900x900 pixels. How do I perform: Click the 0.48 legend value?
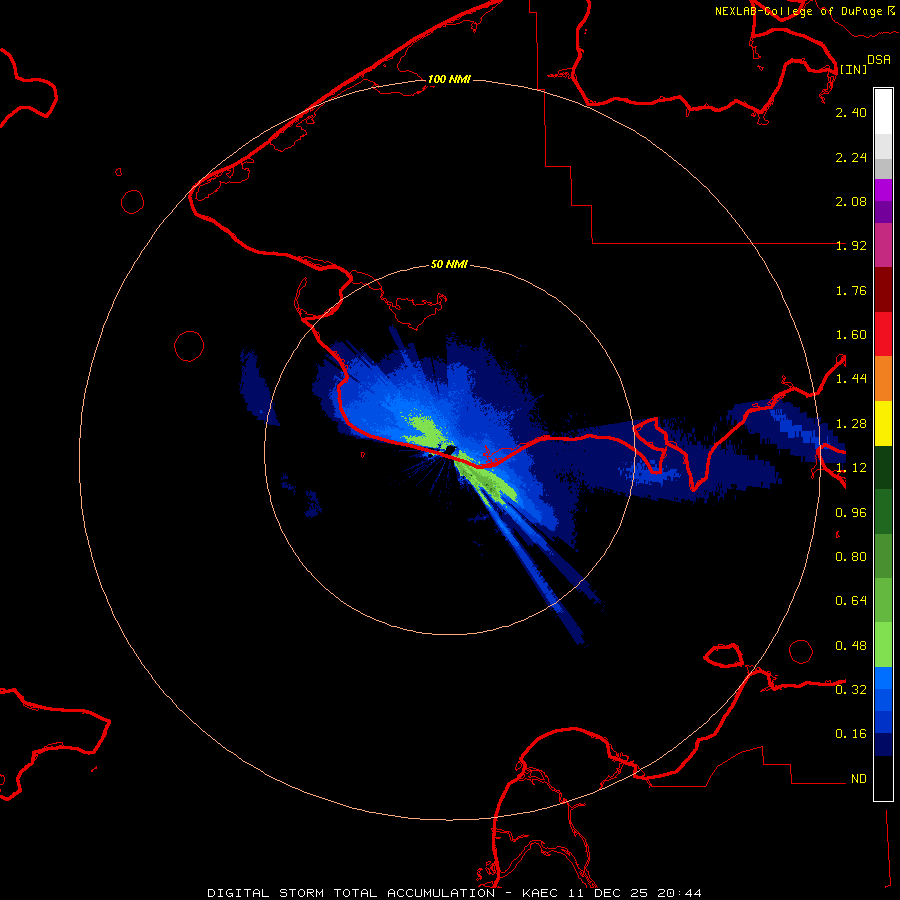click(851, 646)
